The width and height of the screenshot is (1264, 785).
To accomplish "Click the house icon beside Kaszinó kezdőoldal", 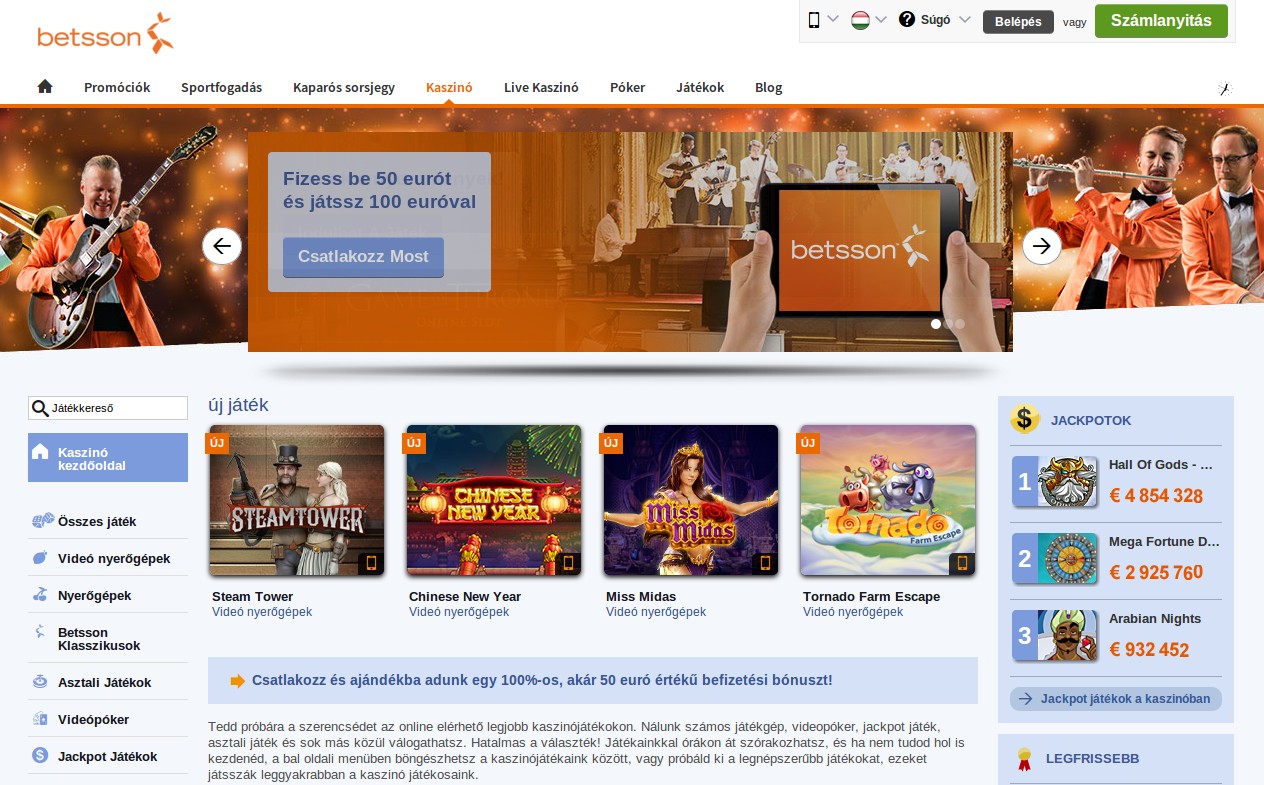I will coord(40,452).
